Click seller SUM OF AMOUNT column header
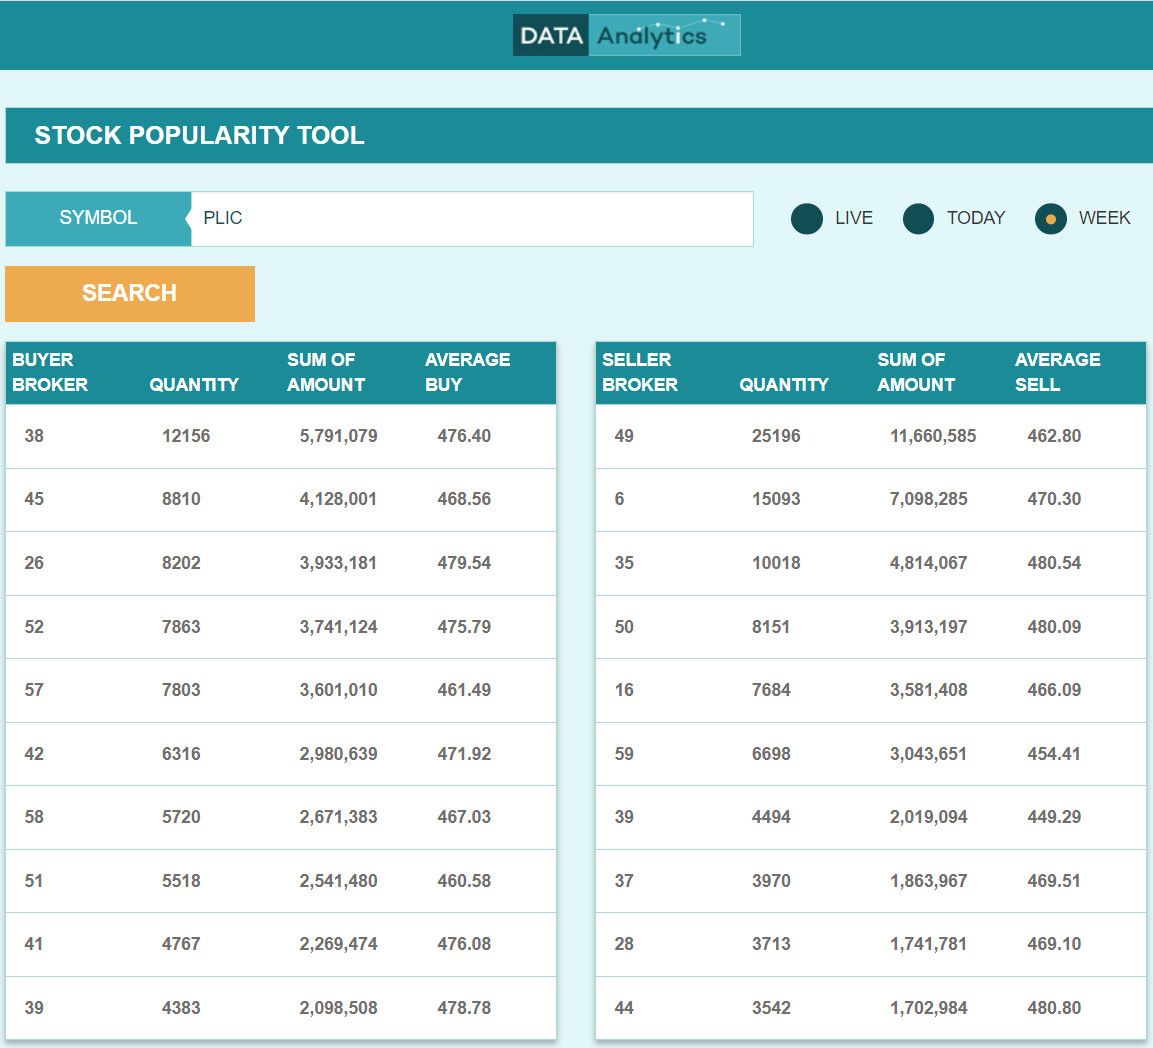This screenshot has height=1048, width=1153. pyautogui.click(x=916, y=372)
